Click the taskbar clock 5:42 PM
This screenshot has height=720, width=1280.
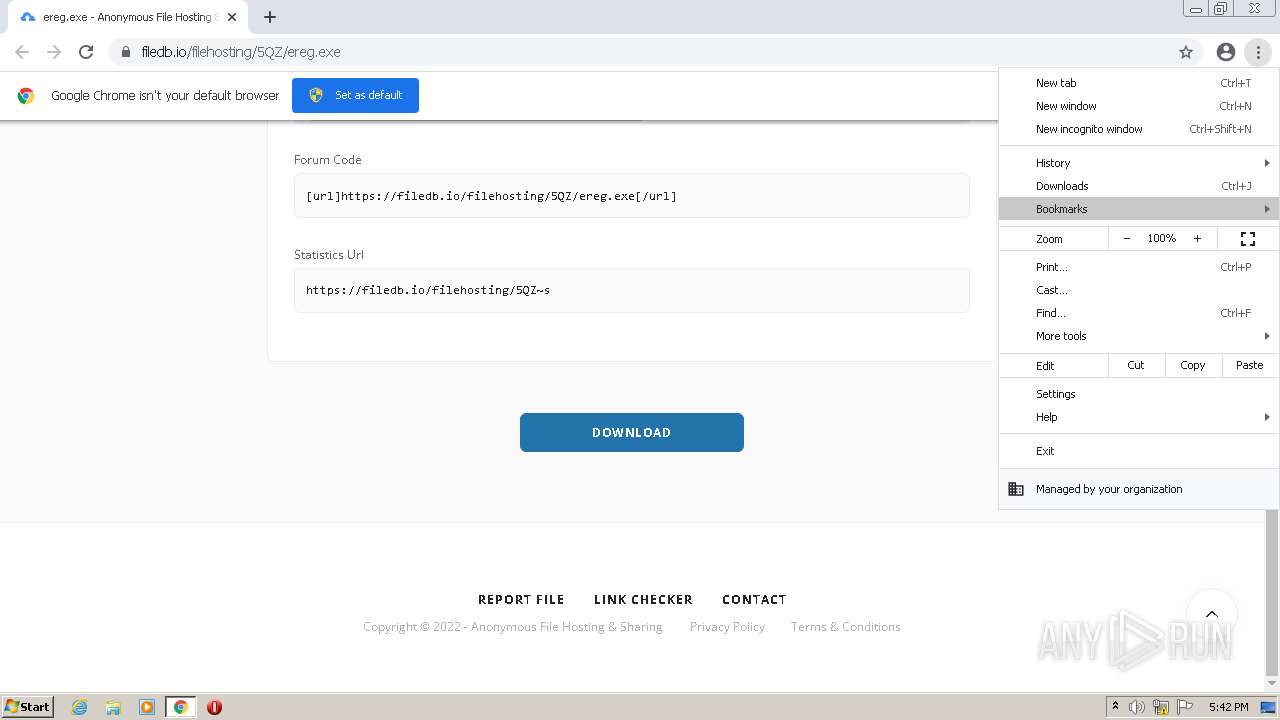coord(1228,707)
